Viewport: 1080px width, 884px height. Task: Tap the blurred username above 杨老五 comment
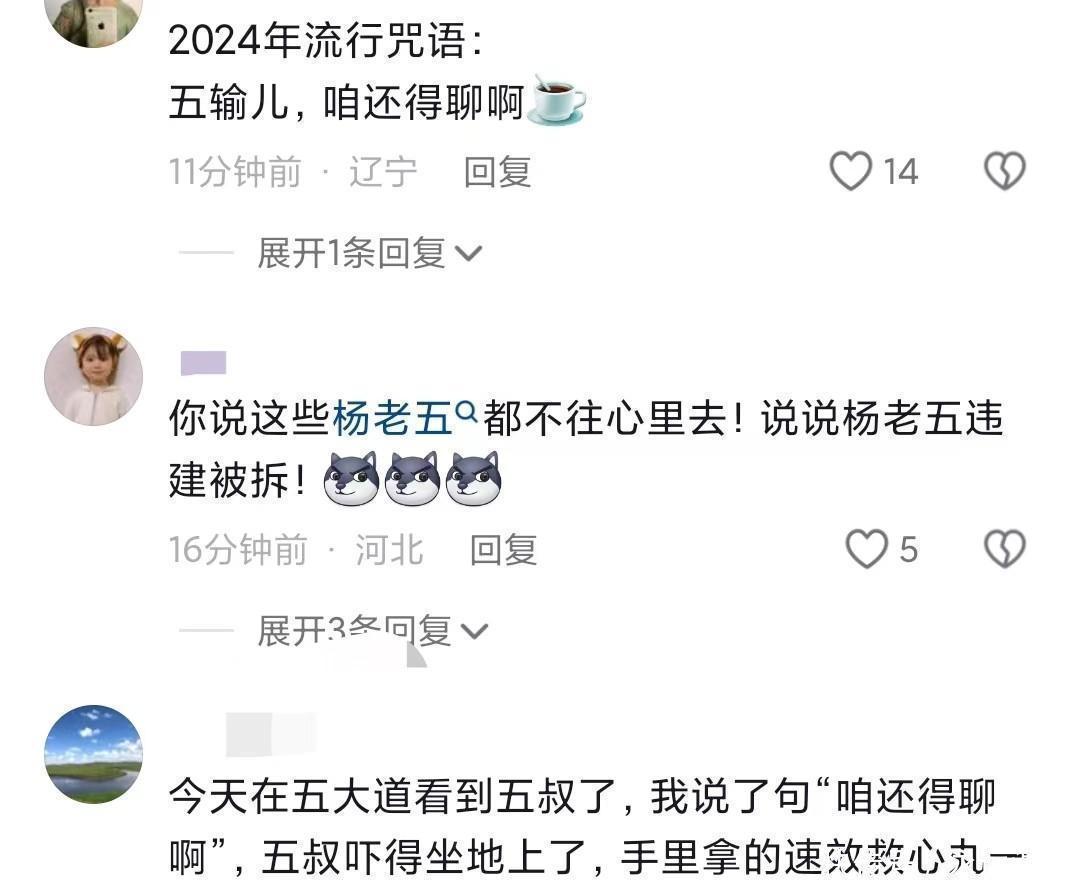point(203,363)
